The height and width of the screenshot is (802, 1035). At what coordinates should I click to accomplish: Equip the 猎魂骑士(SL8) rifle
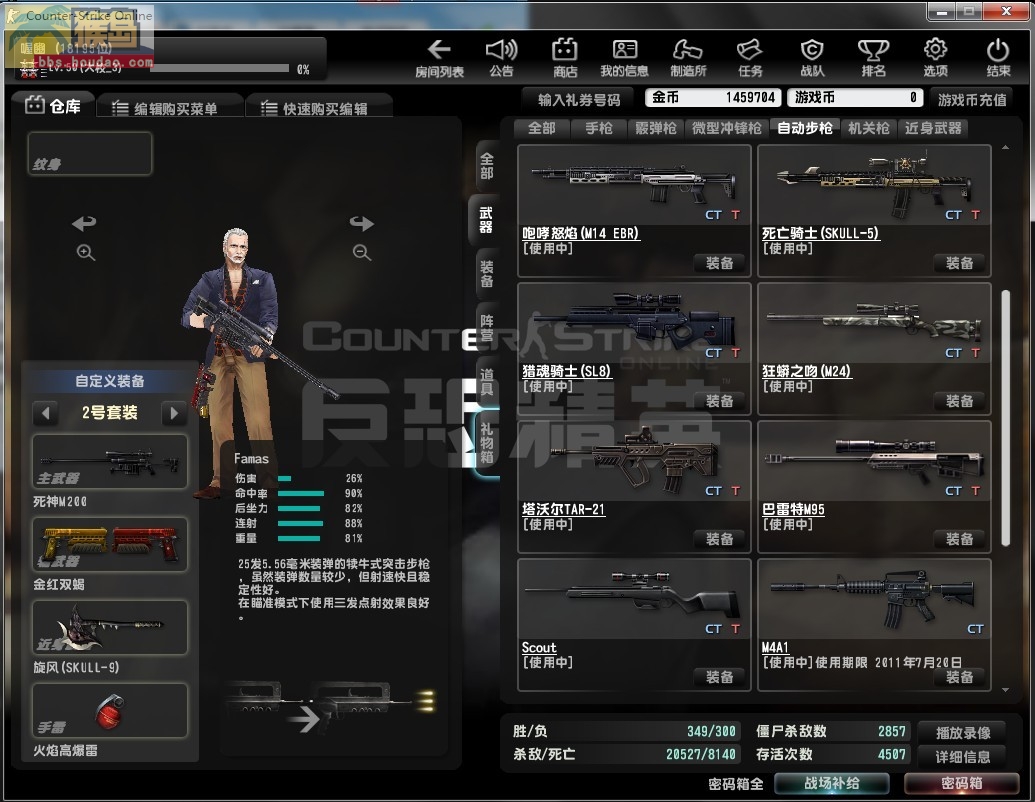(x=719, y=401)
